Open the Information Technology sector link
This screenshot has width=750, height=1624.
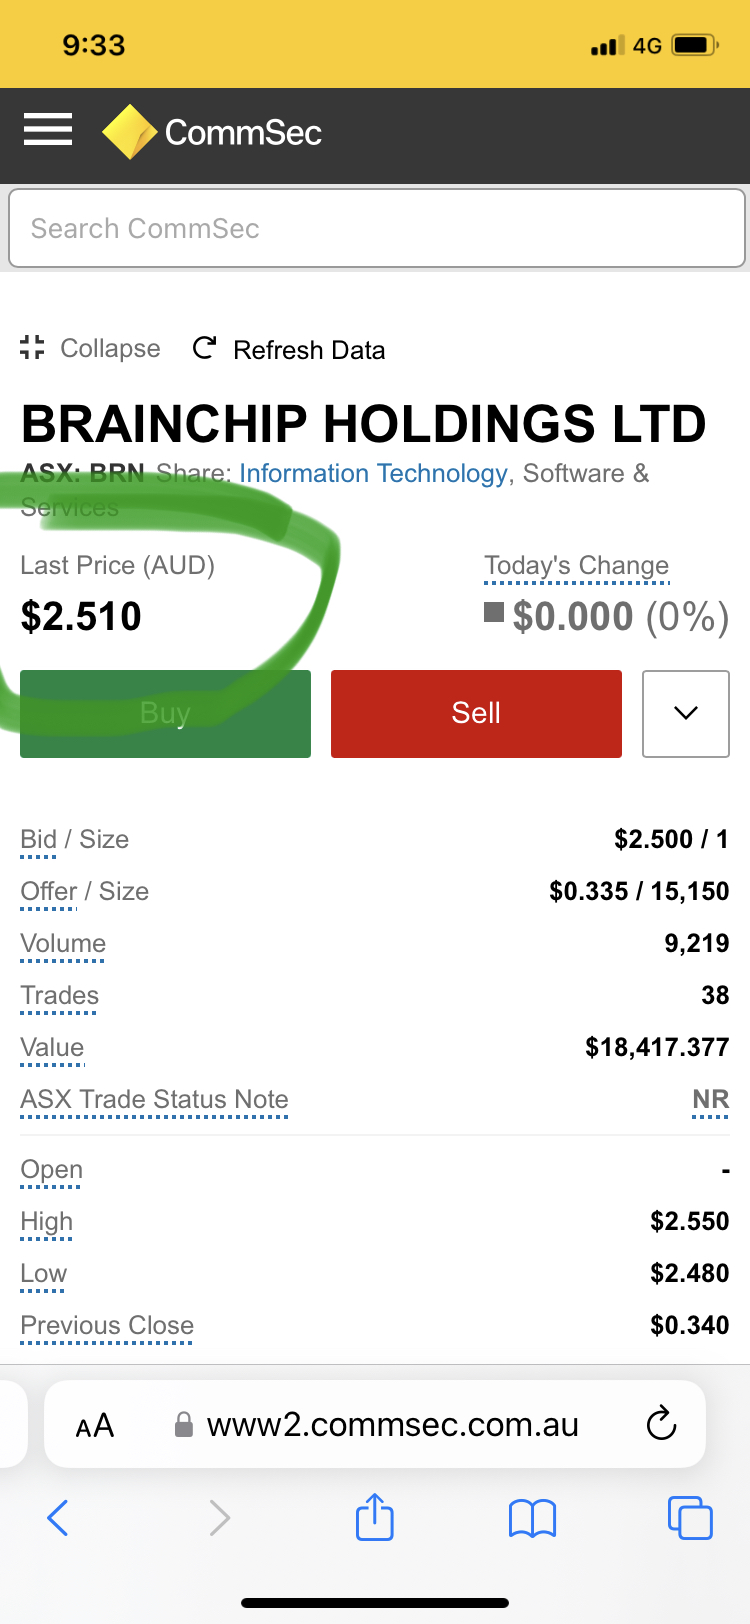[373, 473]
